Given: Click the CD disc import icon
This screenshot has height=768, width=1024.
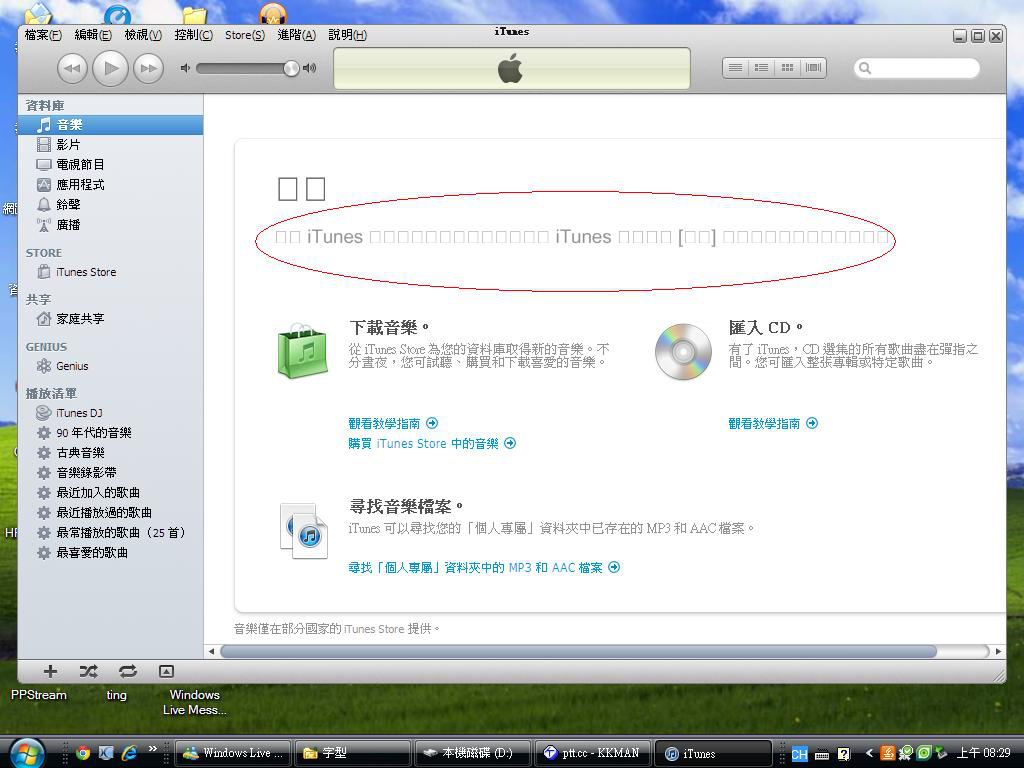Looking at the screenshot, I should click(683, 351).
